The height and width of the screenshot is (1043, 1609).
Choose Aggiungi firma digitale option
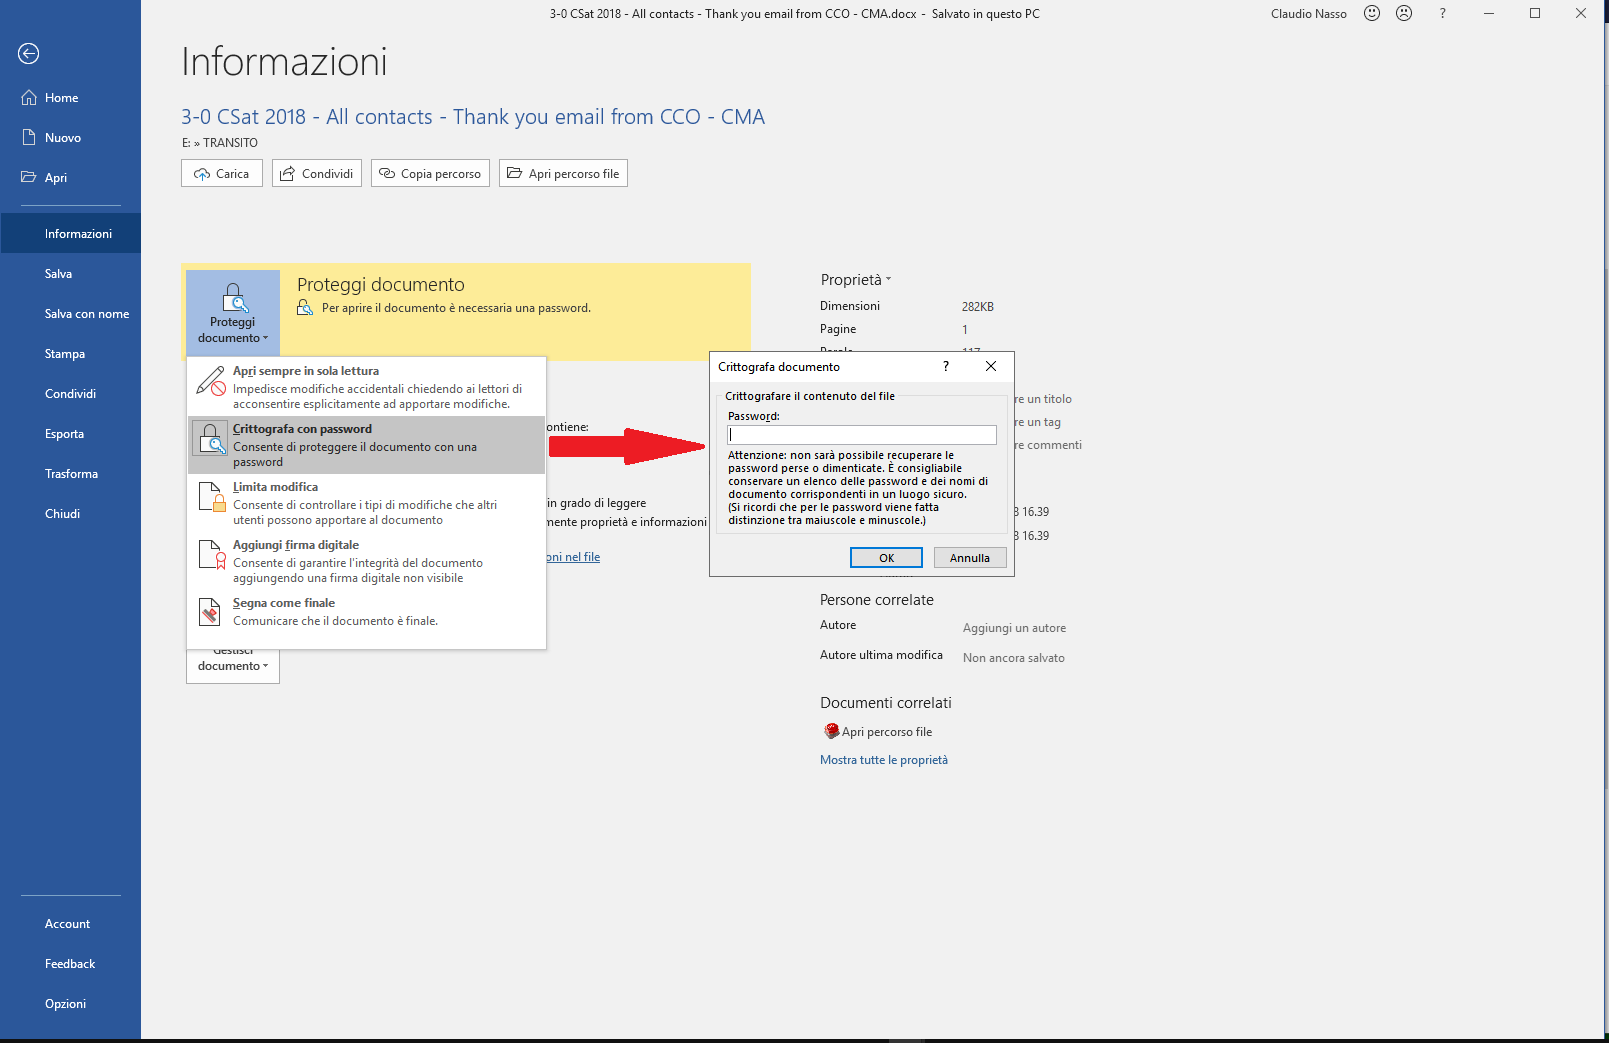tap(366, 561)
